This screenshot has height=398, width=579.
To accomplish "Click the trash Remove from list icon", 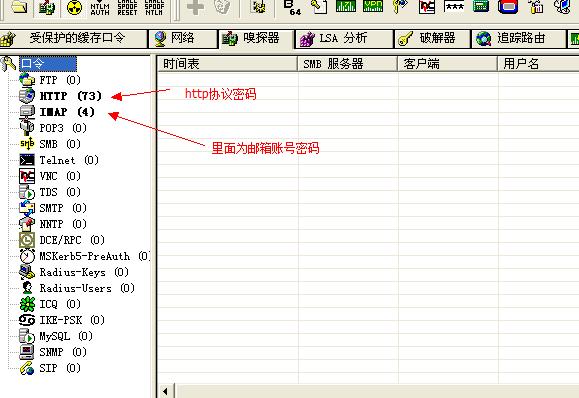I will 222,7.
